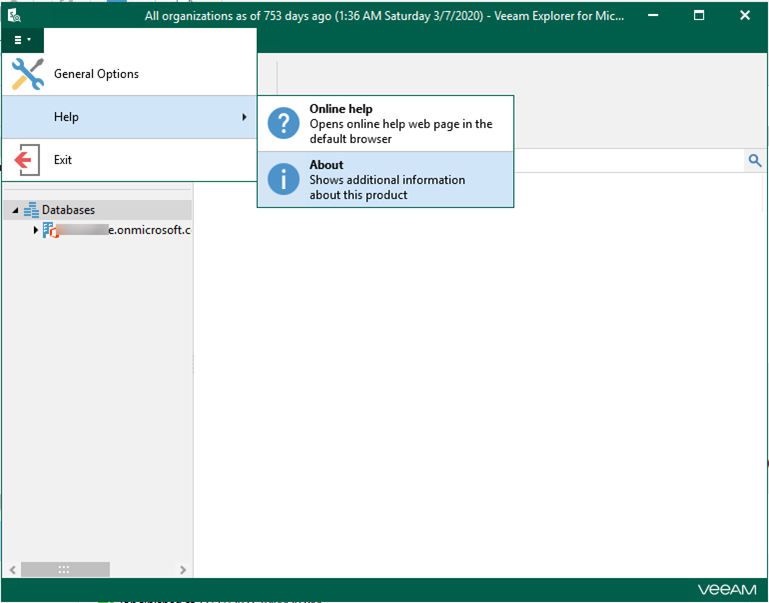Open the About product information

(385, 179)
